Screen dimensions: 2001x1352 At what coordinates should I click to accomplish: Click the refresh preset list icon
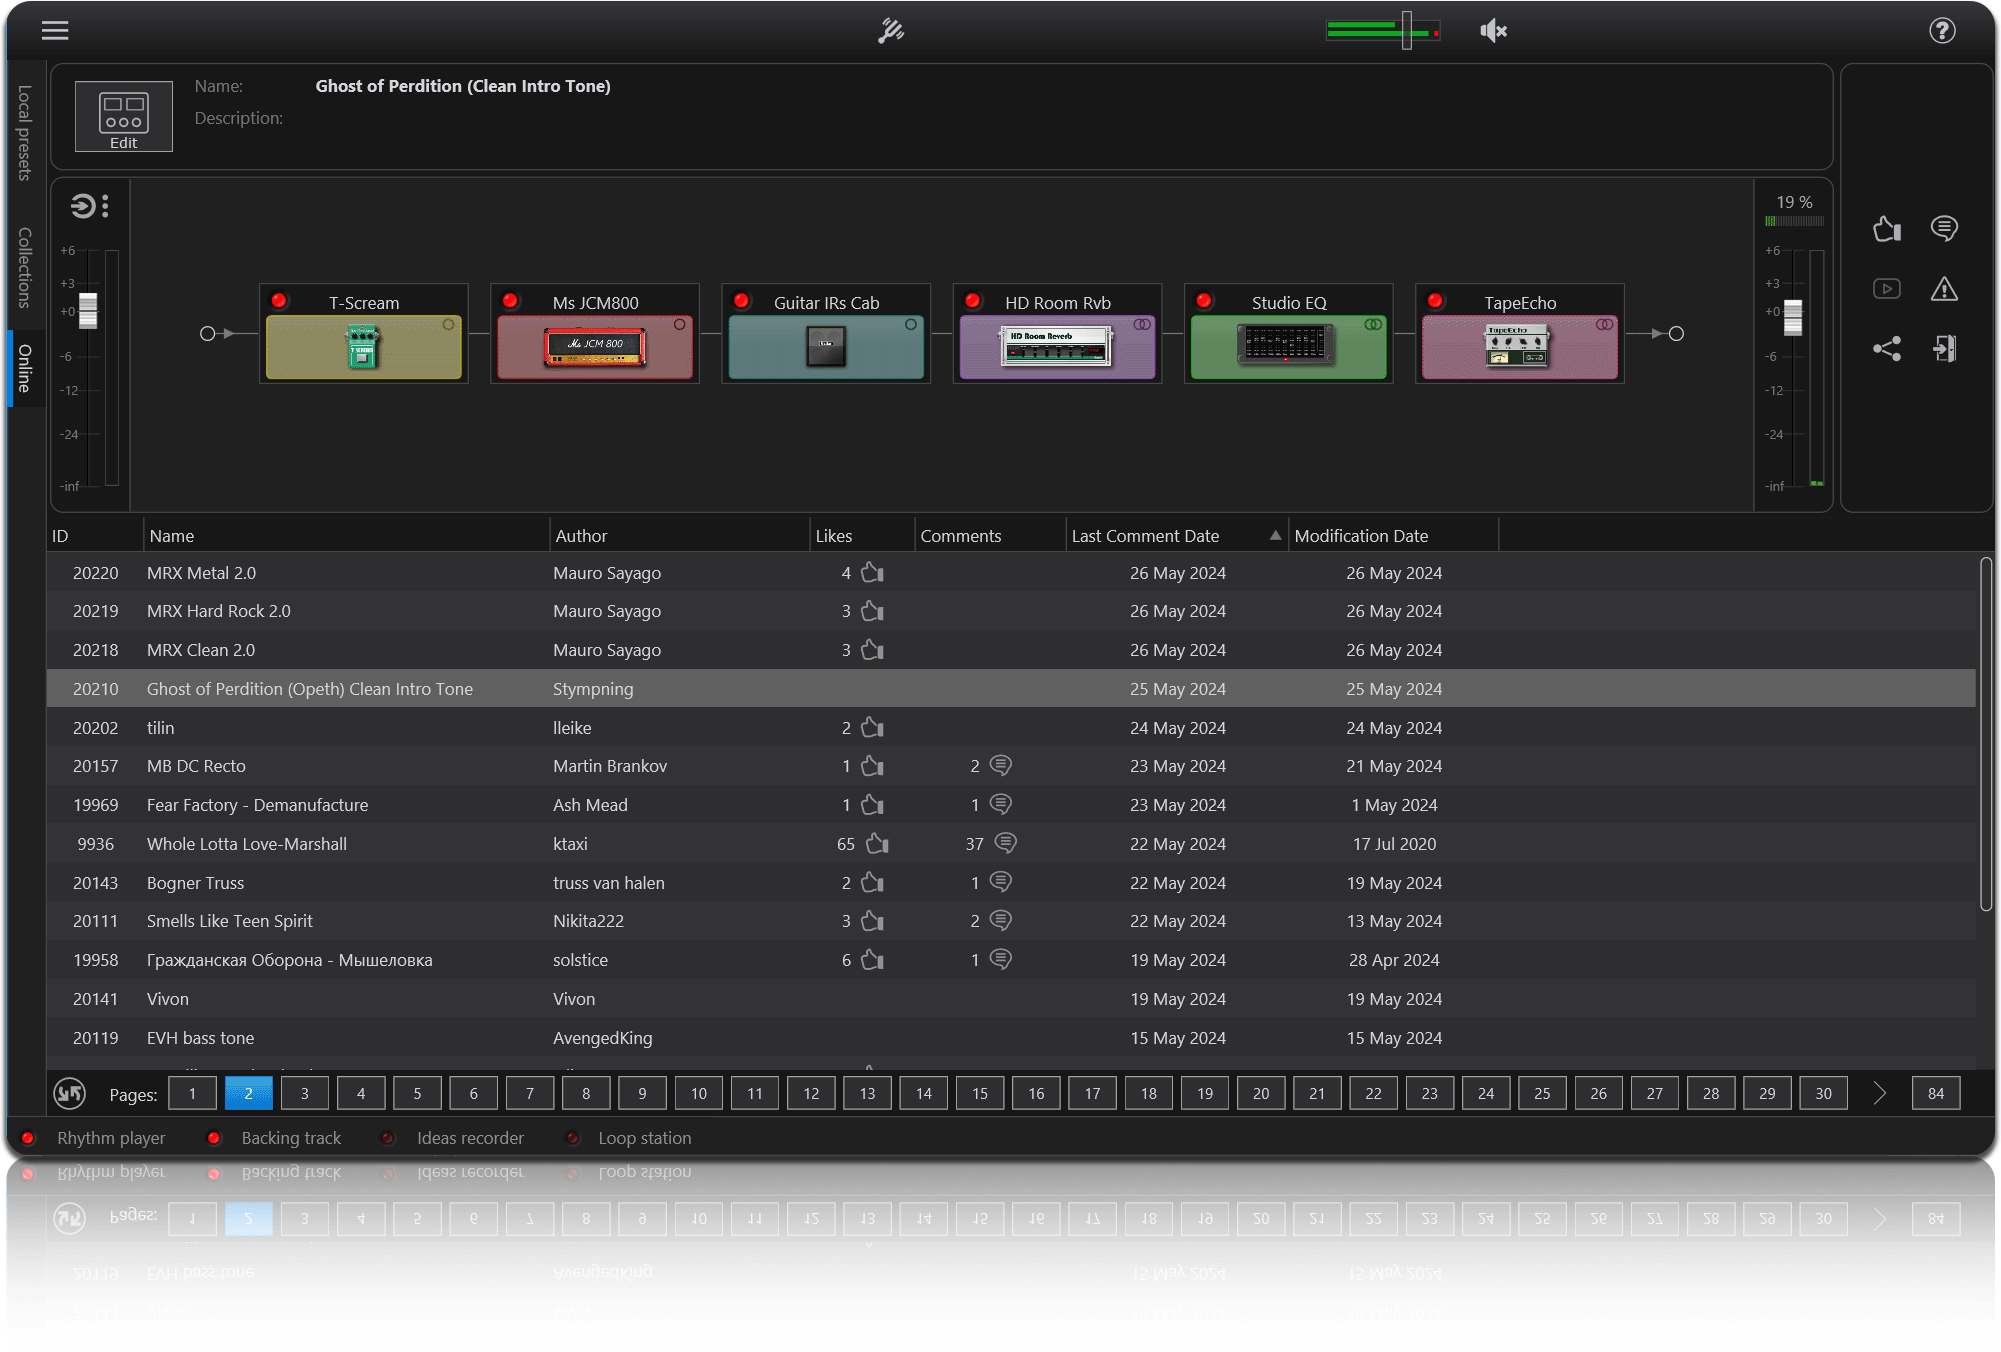coord(70,1093)
